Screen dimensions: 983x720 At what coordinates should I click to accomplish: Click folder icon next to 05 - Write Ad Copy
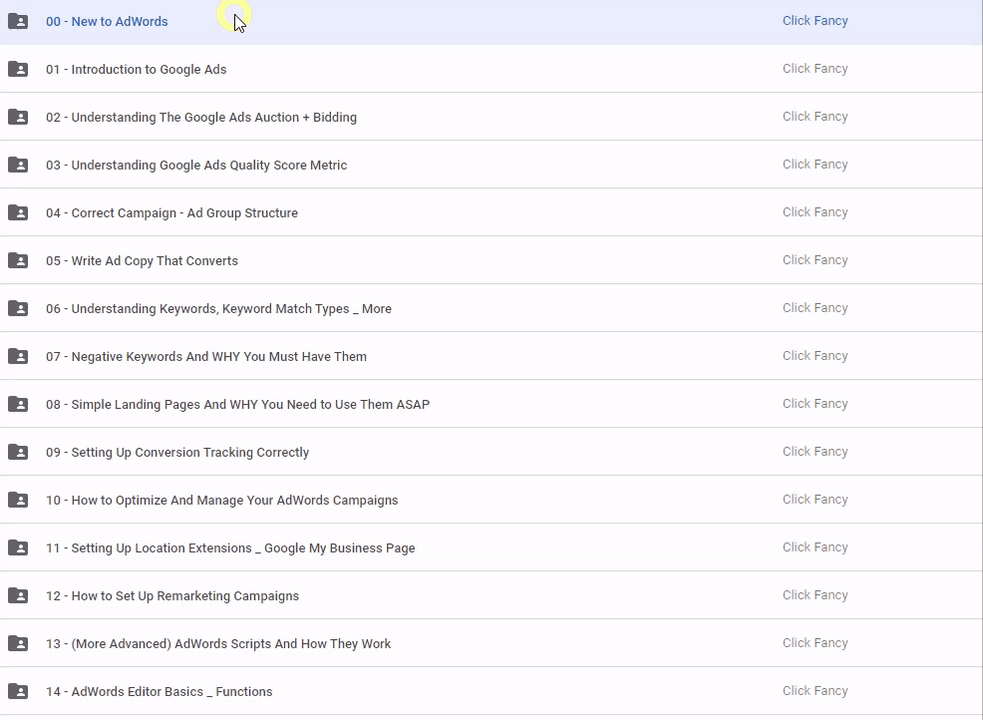[18, 261]
